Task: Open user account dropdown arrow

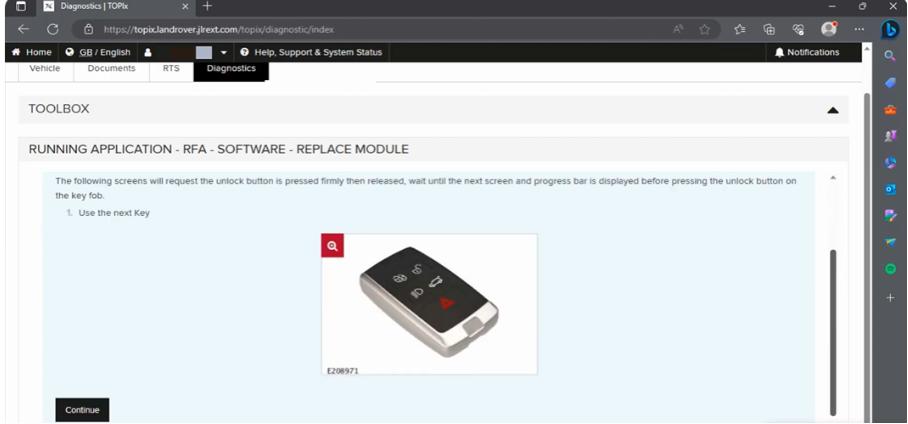Action: pyautogui.click(x=224, y=53)
